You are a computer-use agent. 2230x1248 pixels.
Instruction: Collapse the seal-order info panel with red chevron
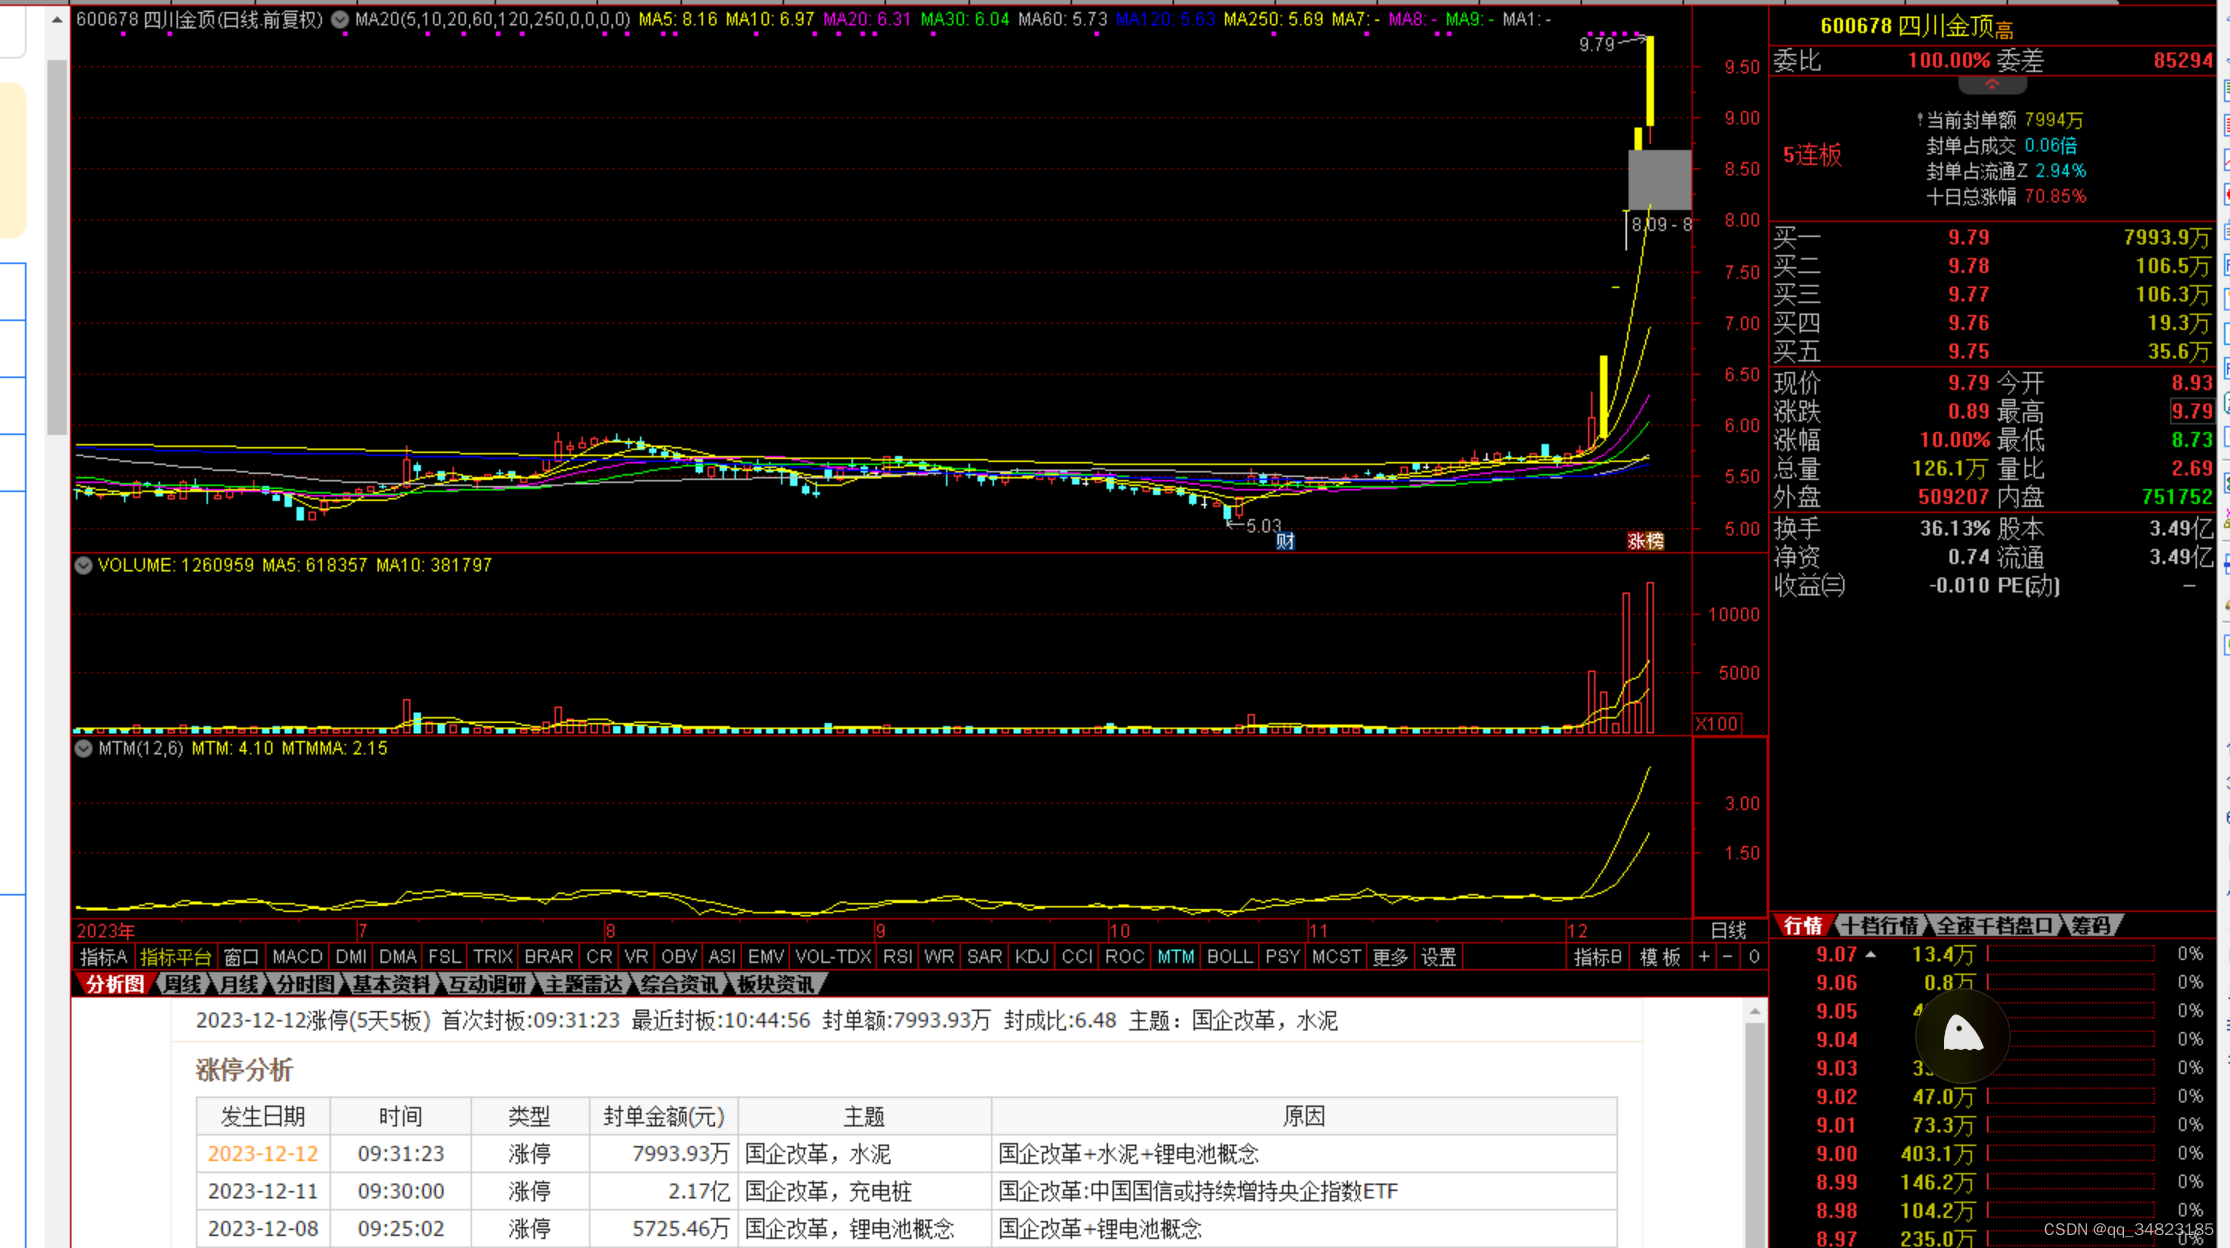[x=1992, y=85]
